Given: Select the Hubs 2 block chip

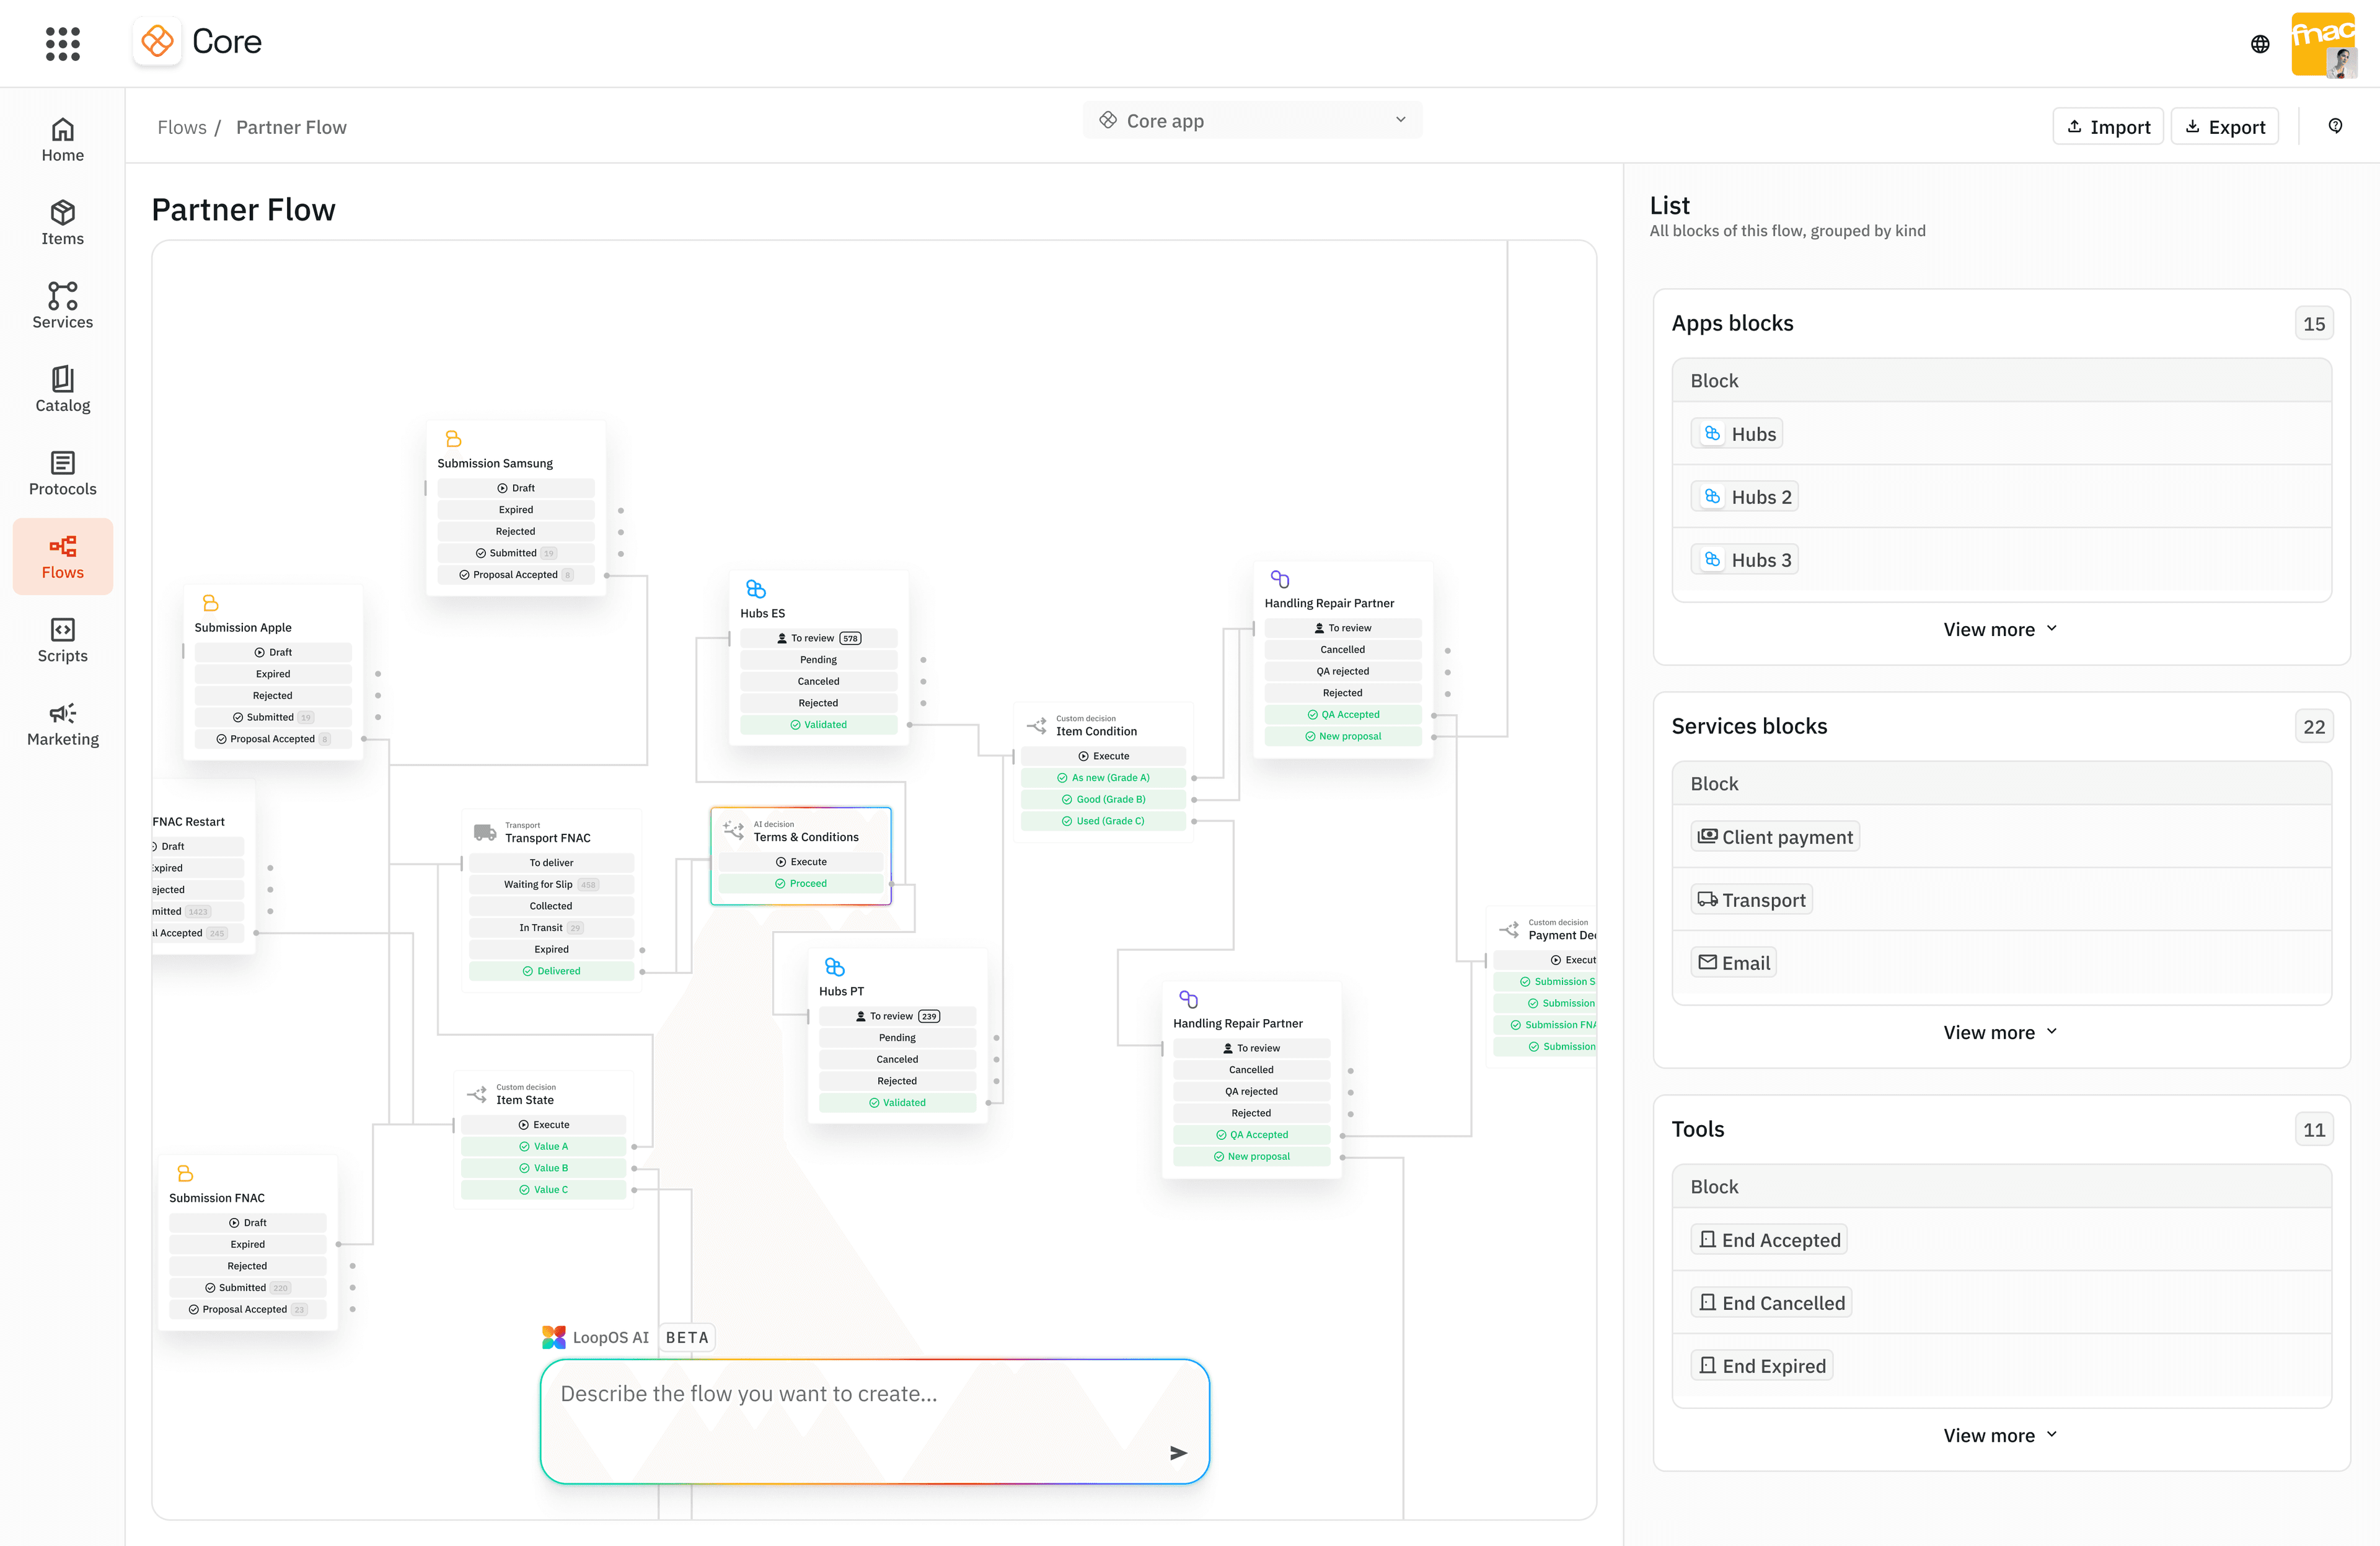Looking at the screenshot, I should pos(1745,497).
